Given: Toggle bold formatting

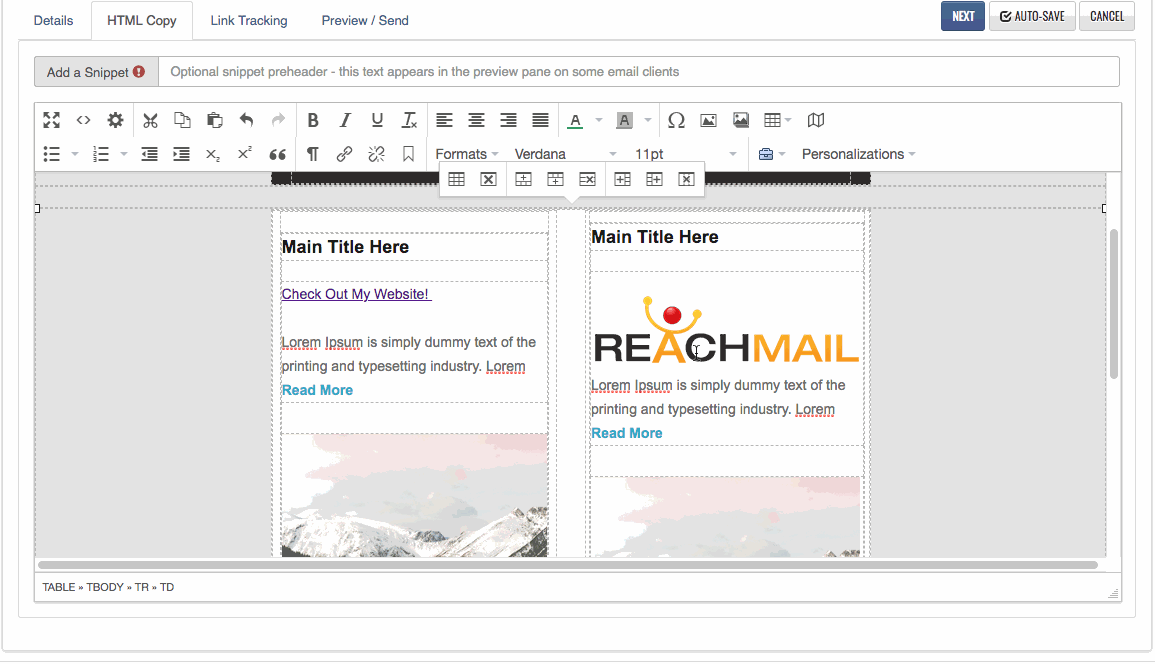Looking at the screenshot, I should (313, 120).
